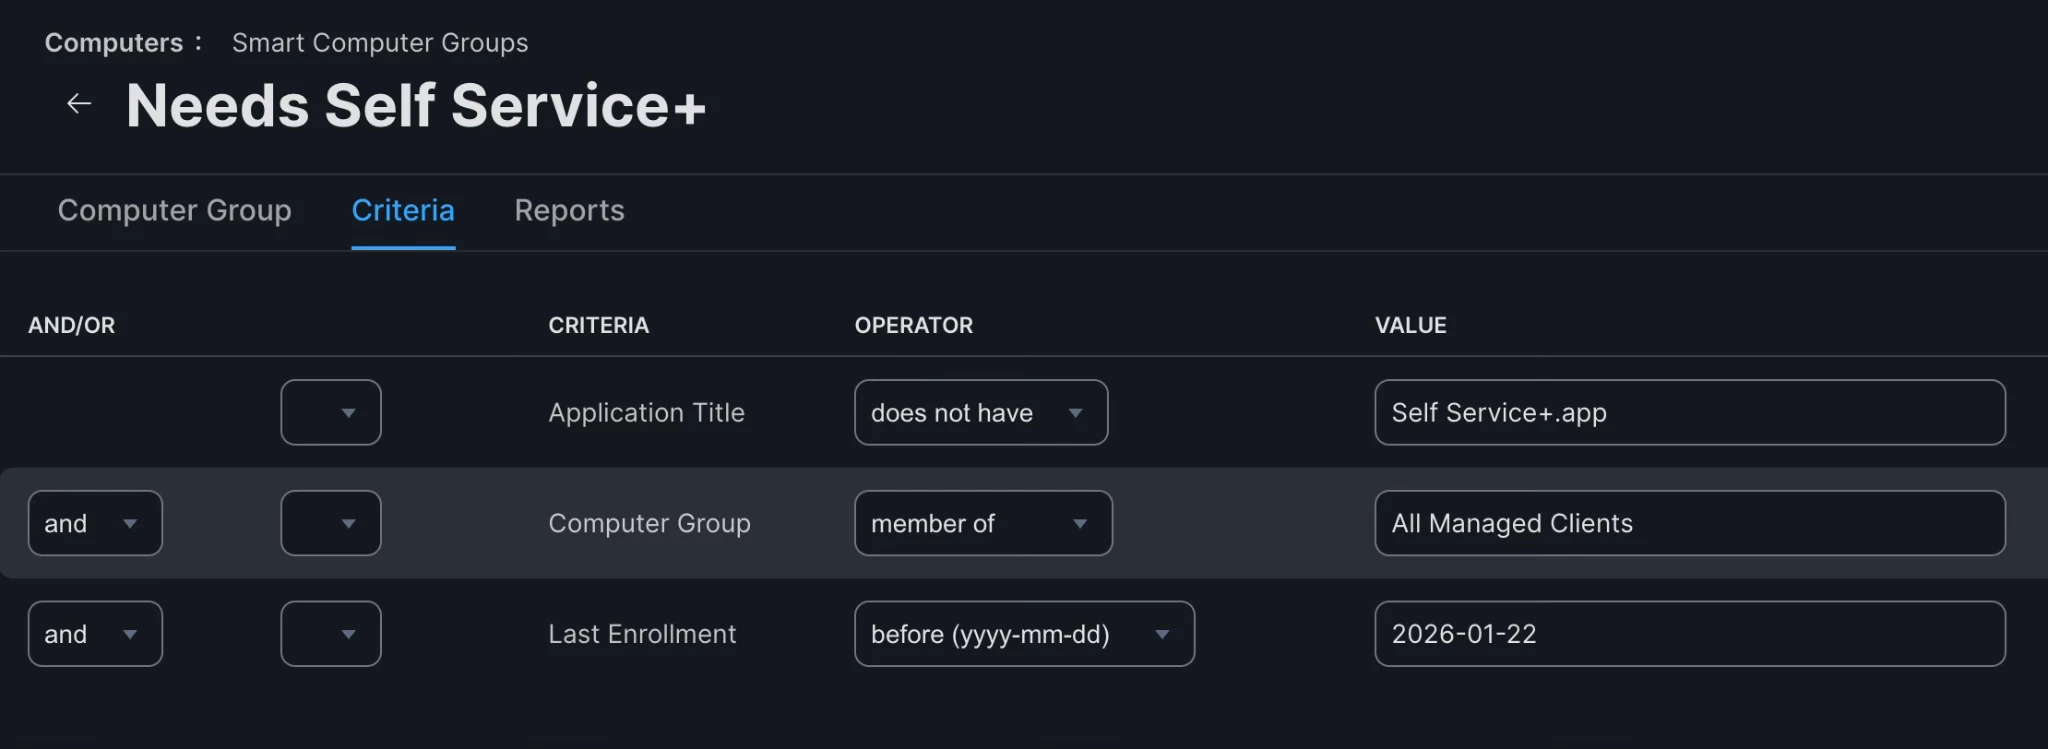Click the All Managed Clients value field
The height and width of the screenshot is (749, 2048).
1689,523
